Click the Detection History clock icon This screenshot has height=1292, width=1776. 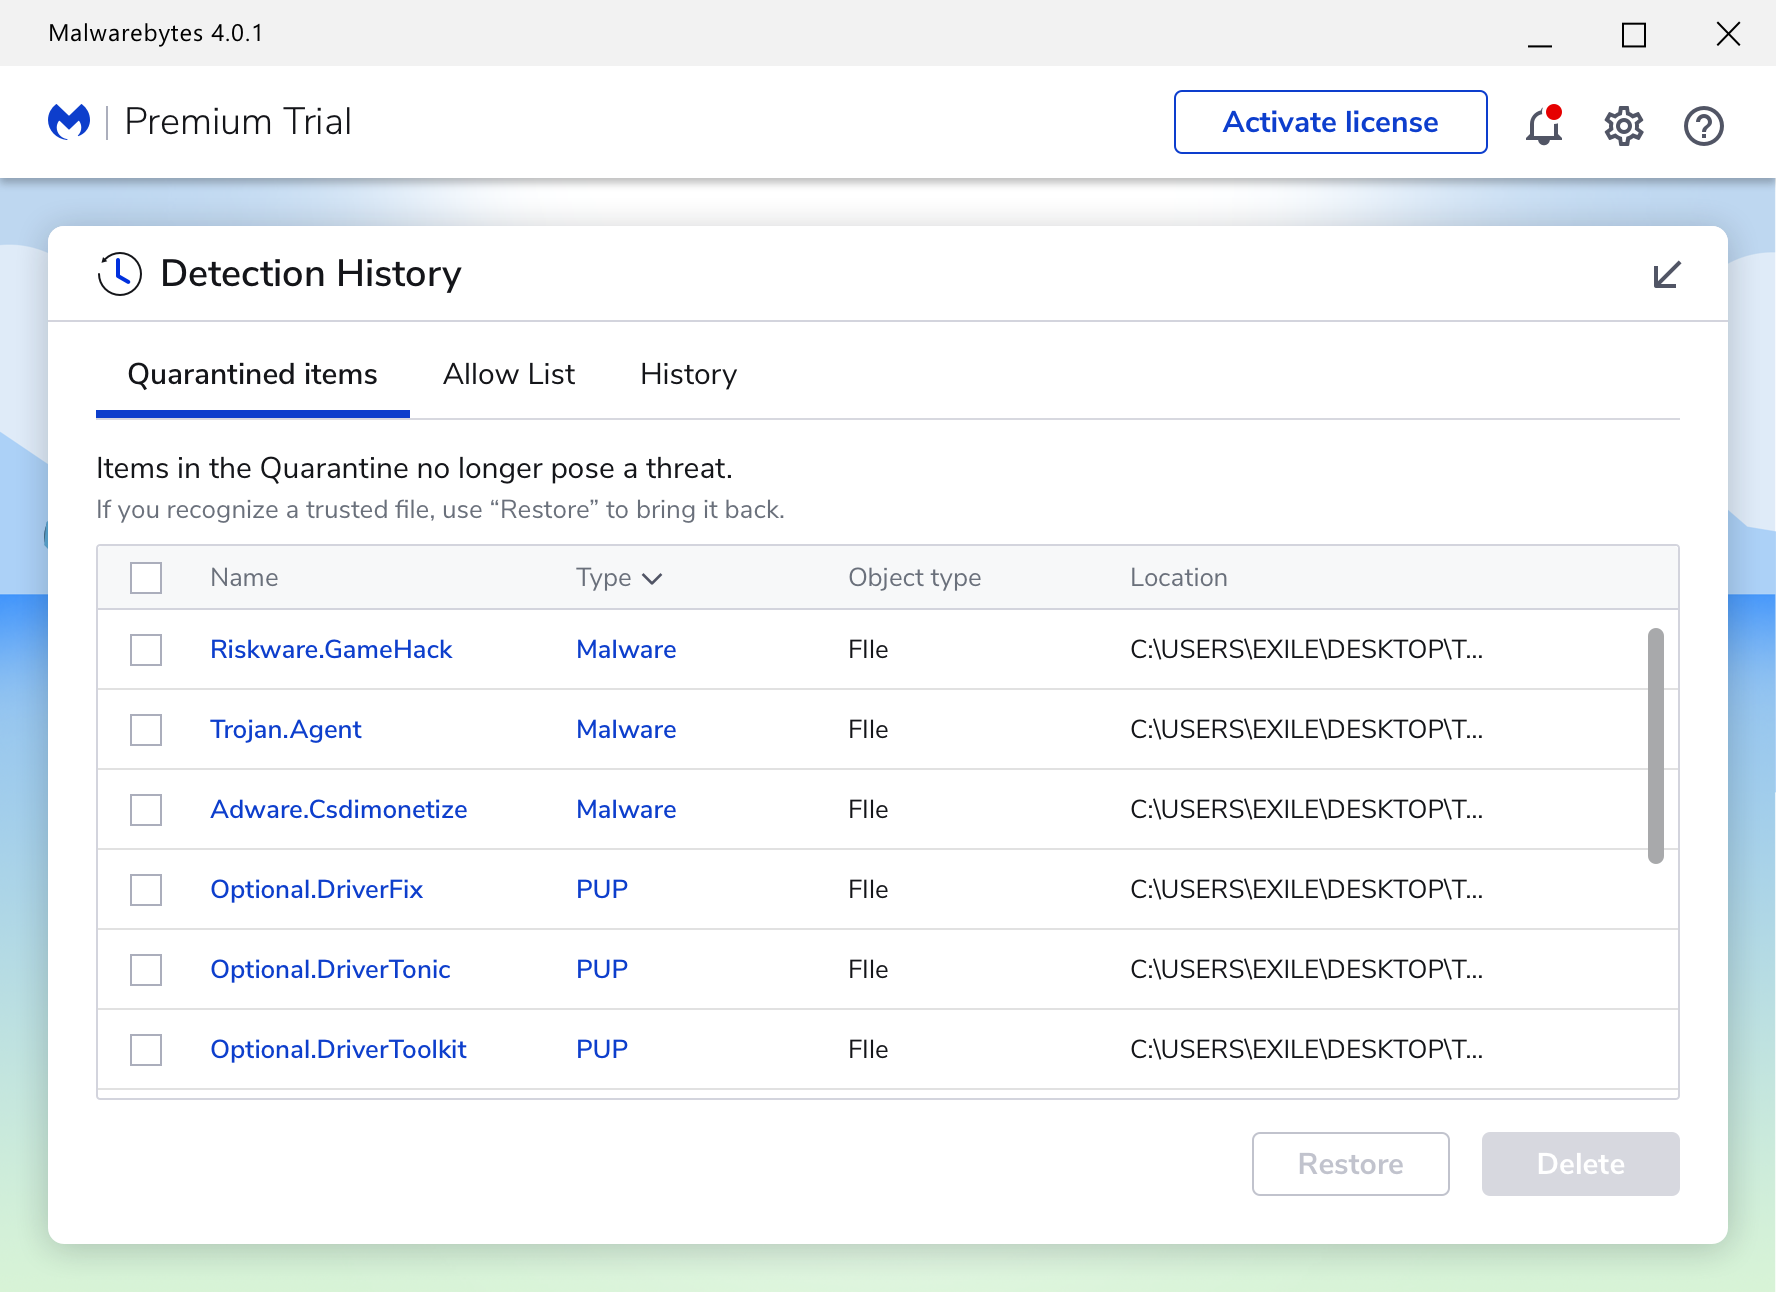click(x=120, y=274)
